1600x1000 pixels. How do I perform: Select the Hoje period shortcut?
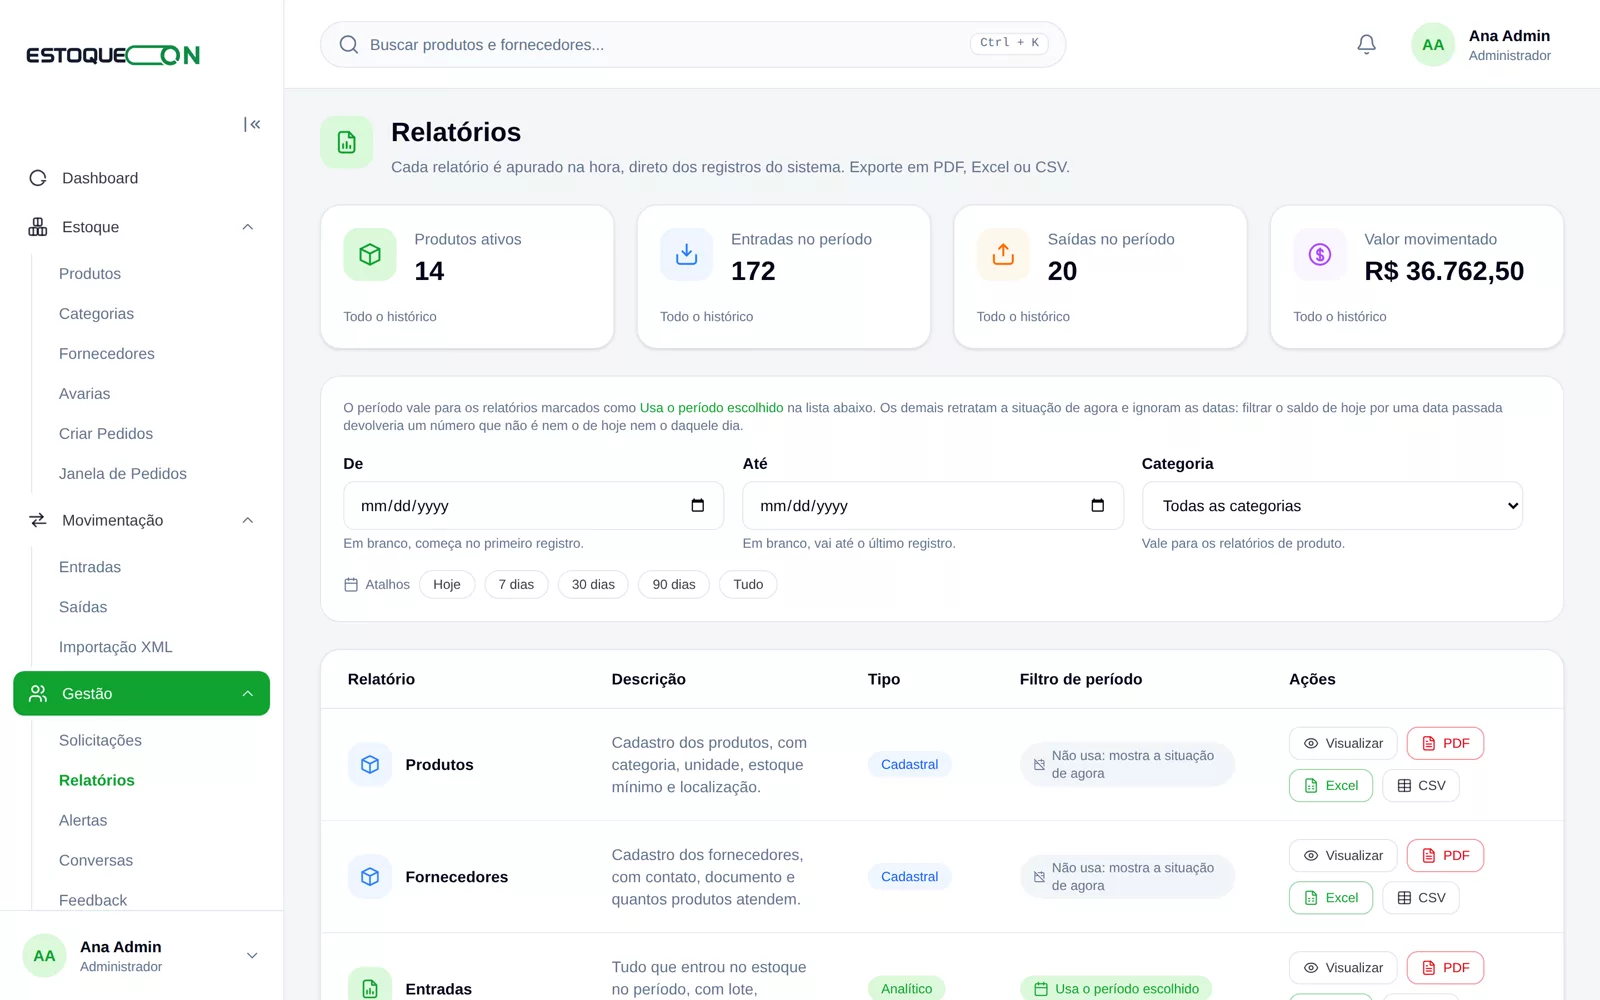tap(447, 584)
